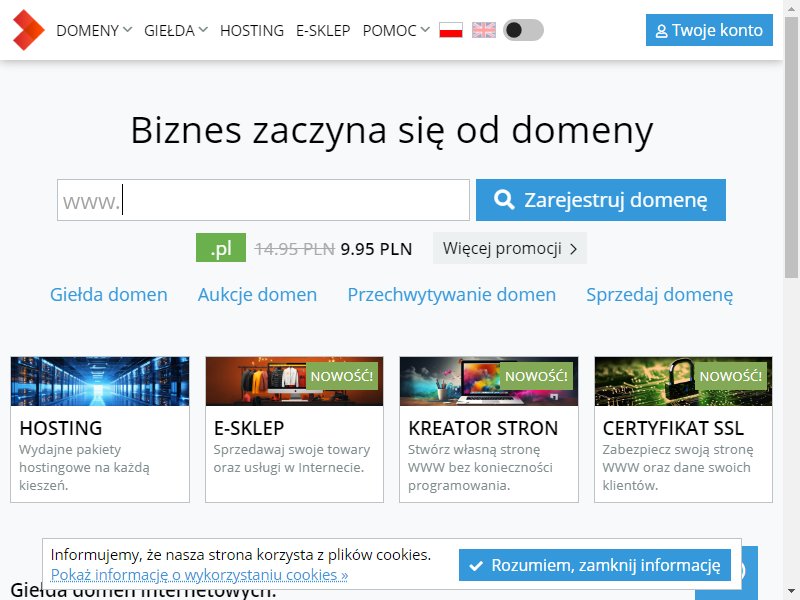Open the CERTYFIKAT SSL padlock image
The width and height of the screenshot is (800, 600).
tap(683, 382)
